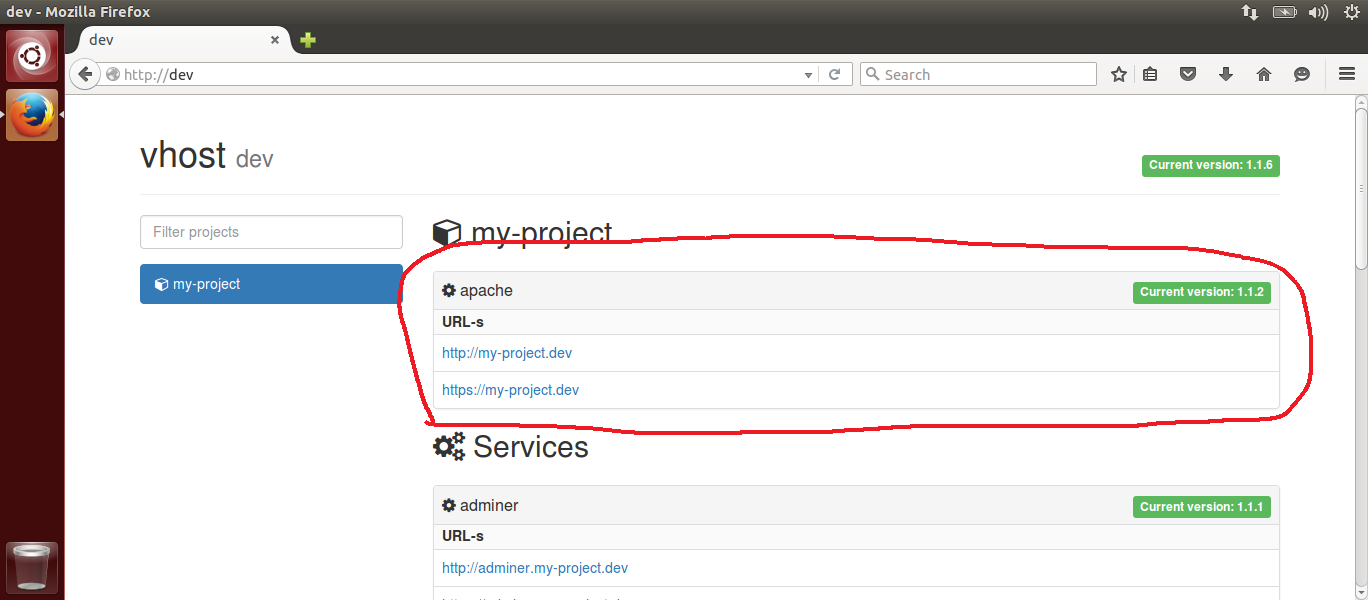Follow the http://adminer.my-project.dev link
Viewport: 1368px width, 600px height.
pos(535,568)
